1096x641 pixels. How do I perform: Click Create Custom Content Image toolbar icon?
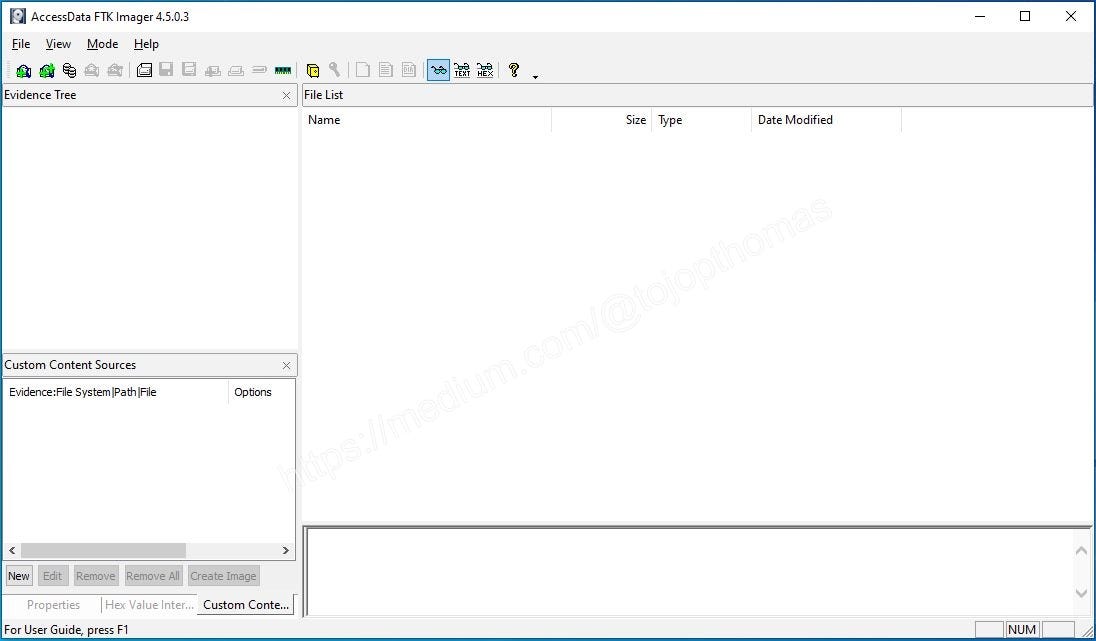pyautogui.click(x=236, y=70)
